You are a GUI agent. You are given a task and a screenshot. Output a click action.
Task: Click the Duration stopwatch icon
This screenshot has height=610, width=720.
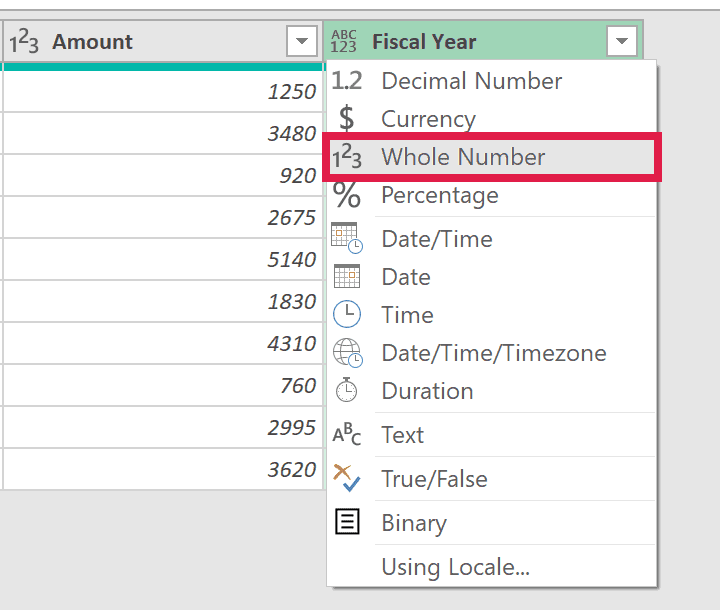click(347, 390)
